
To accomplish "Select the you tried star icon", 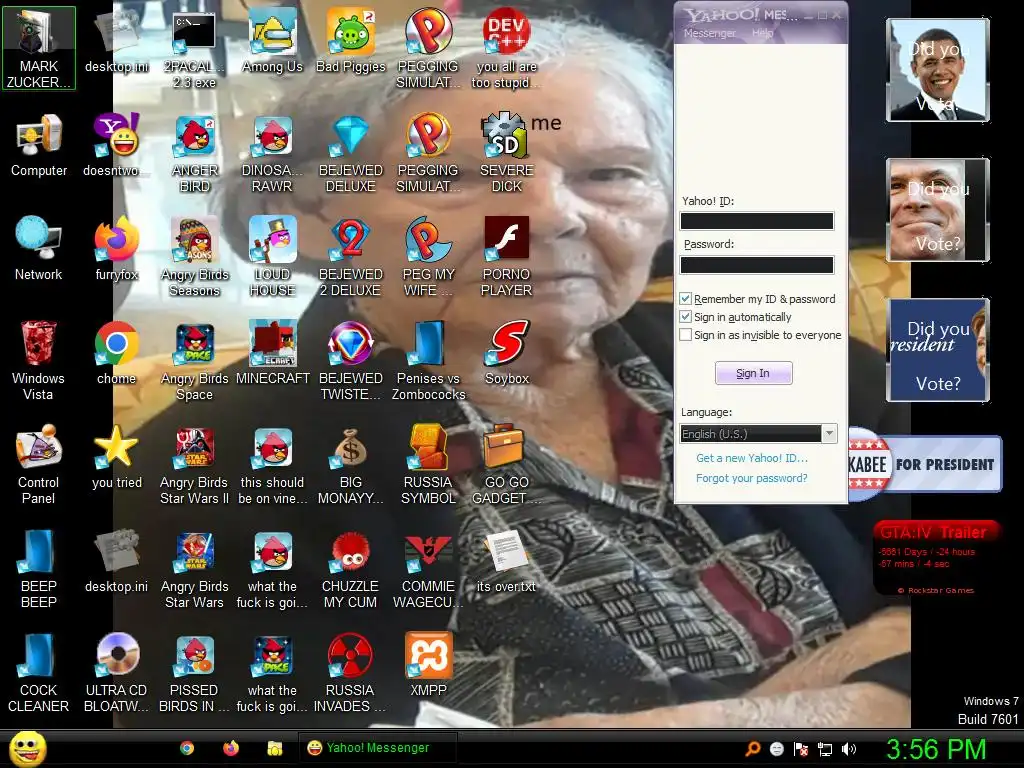I will pos(116,457).
